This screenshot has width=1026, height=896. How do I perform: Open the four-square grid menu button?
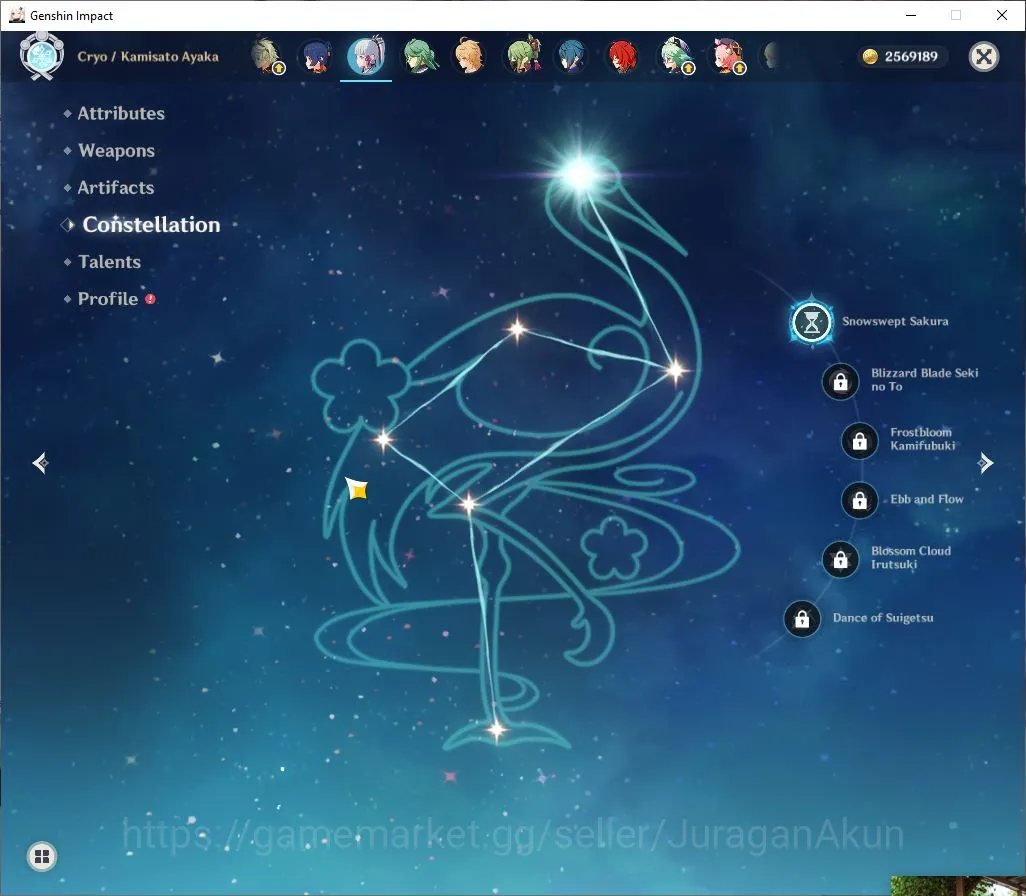pyautogui.click(x=42, y=856)
